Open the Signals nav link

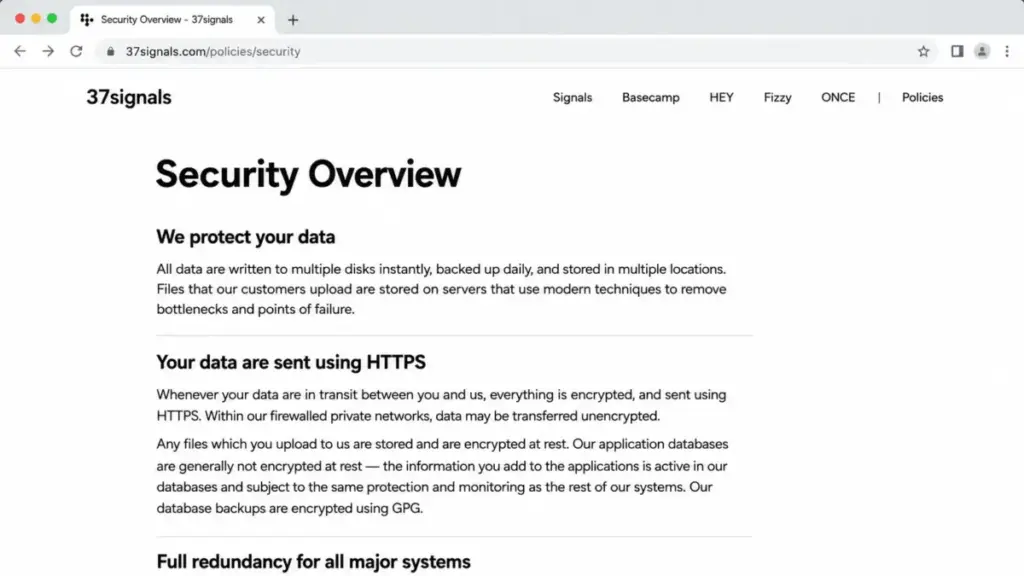click(x=572, y=97)
